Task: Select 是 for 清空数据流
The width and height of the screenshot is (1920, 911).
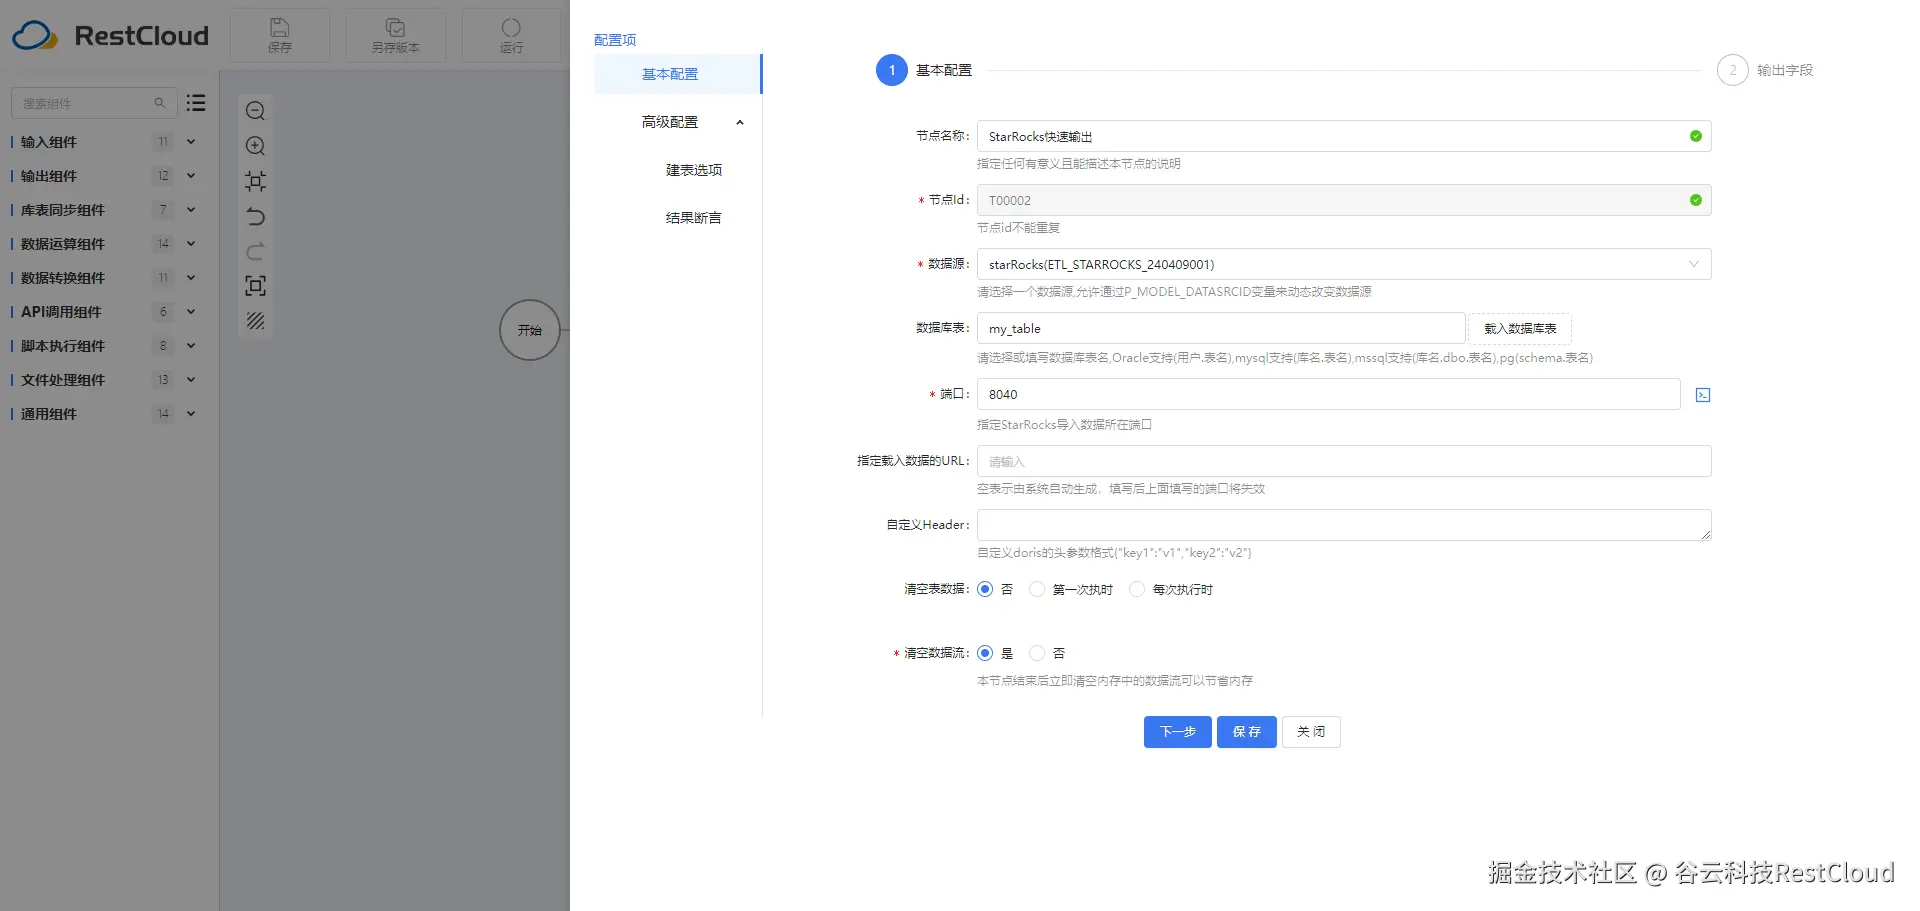Action: (x=985, y=653)
